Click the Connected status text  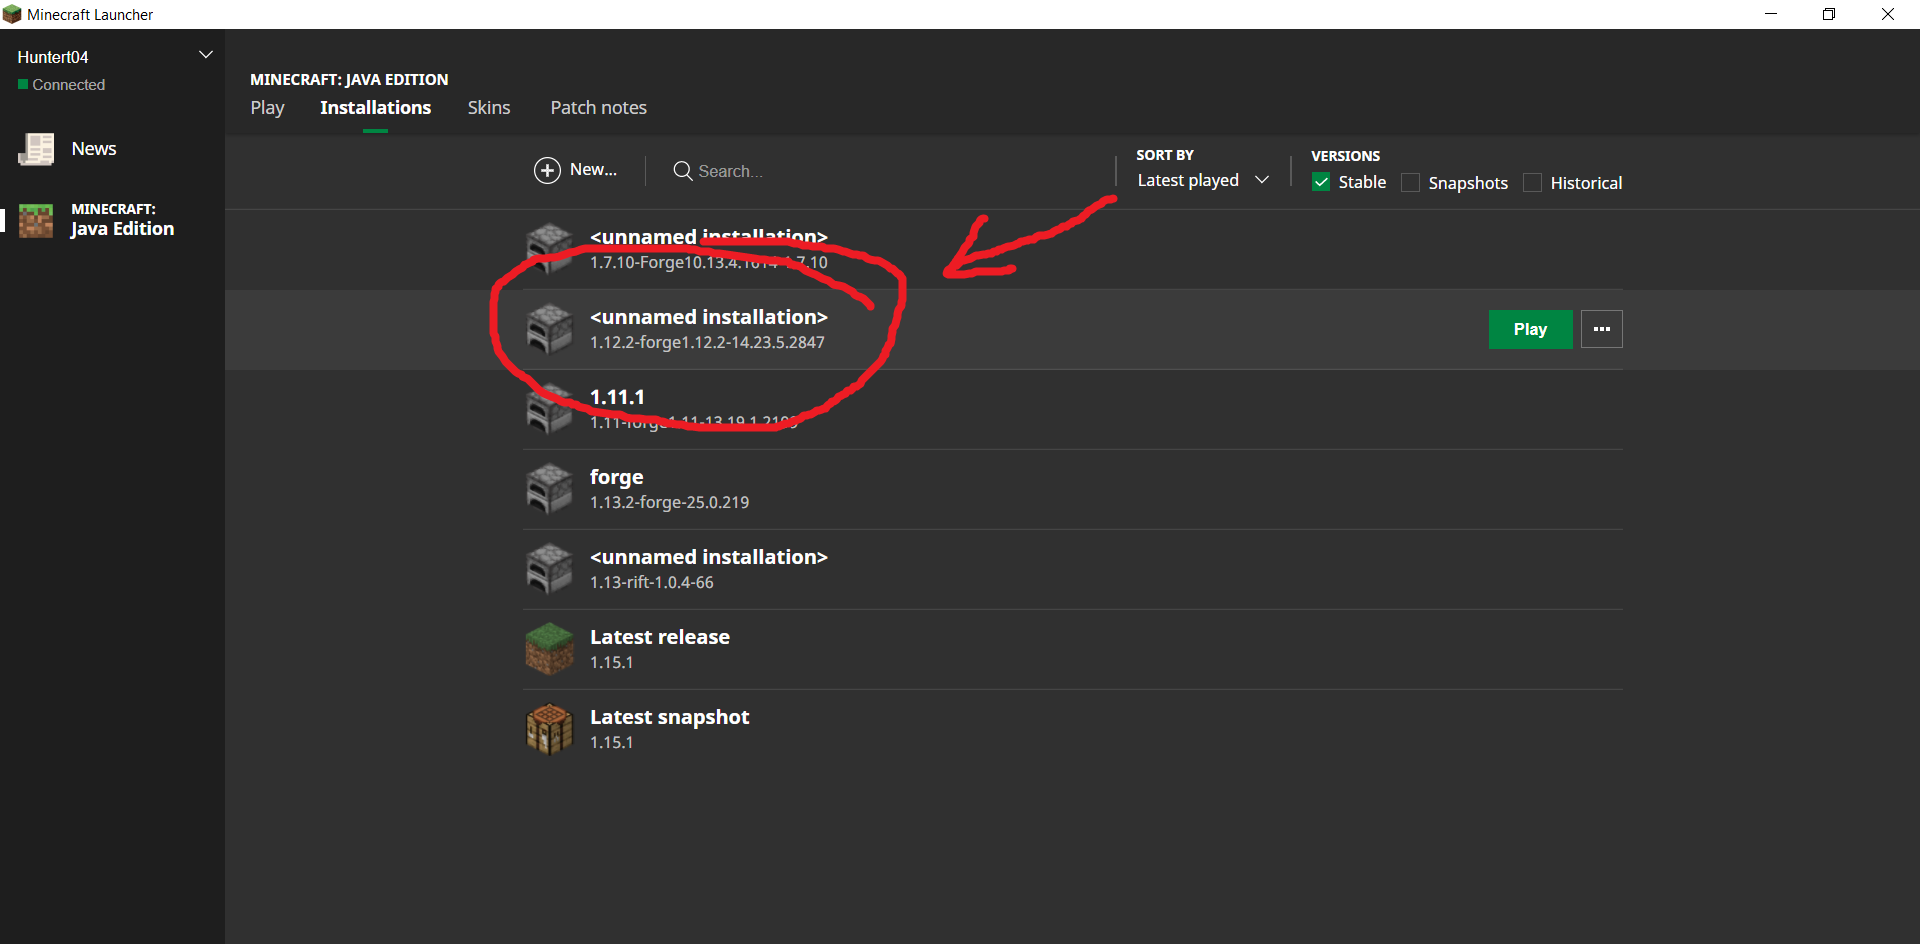(69, 85)
